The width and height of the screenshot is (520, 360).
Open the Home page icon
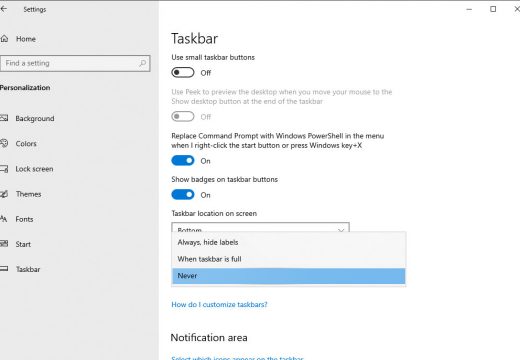point(4,39)
